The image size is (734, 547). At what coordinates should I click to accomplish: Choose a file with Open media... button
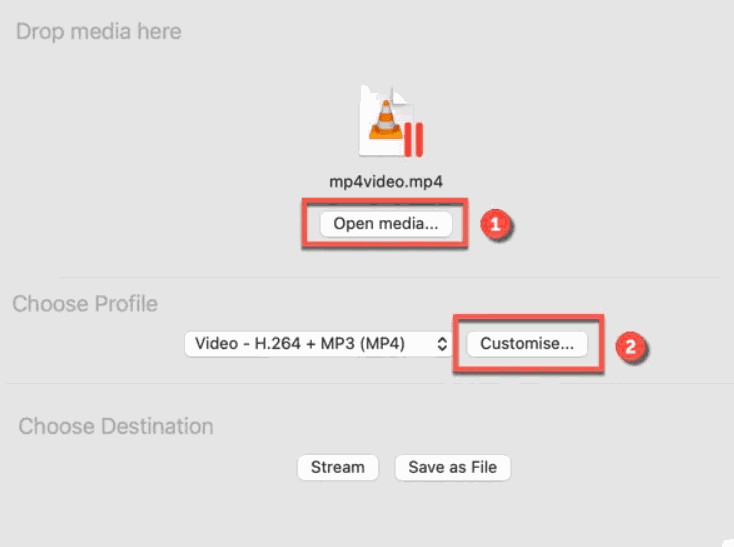(x=386, y=224)
